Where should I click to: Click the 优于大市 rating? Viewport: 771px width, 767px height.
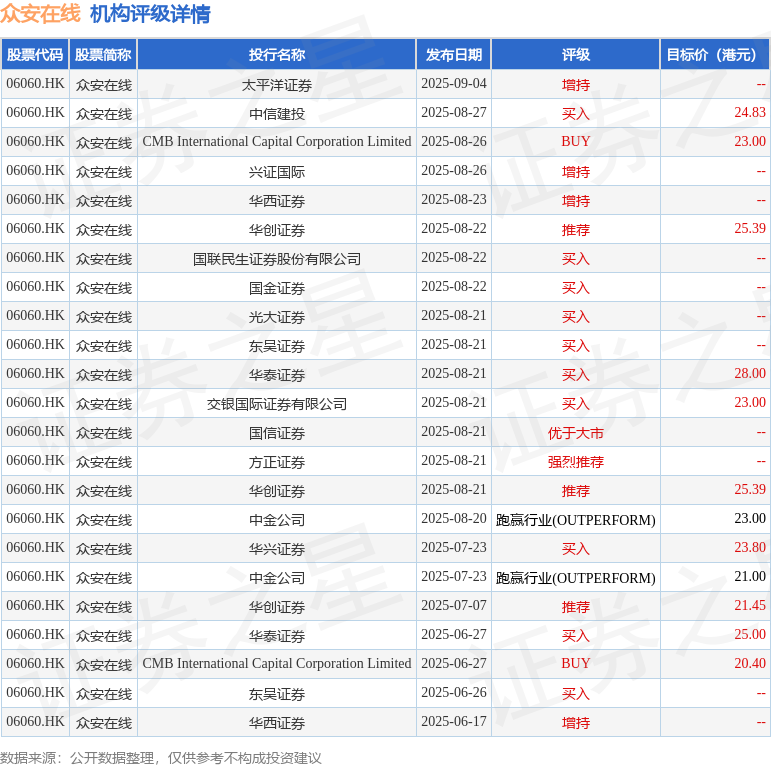576,433
